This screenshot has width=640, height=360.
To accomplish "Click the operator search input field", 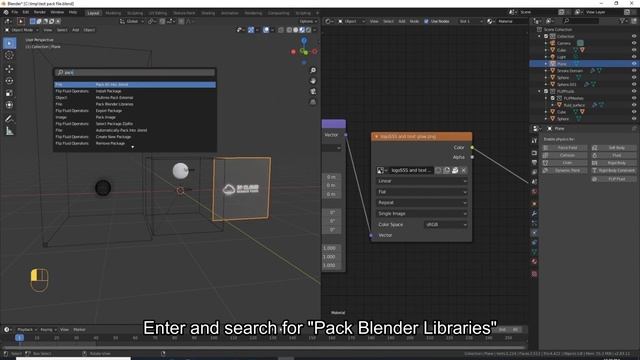I will click(x=135, y=72).
